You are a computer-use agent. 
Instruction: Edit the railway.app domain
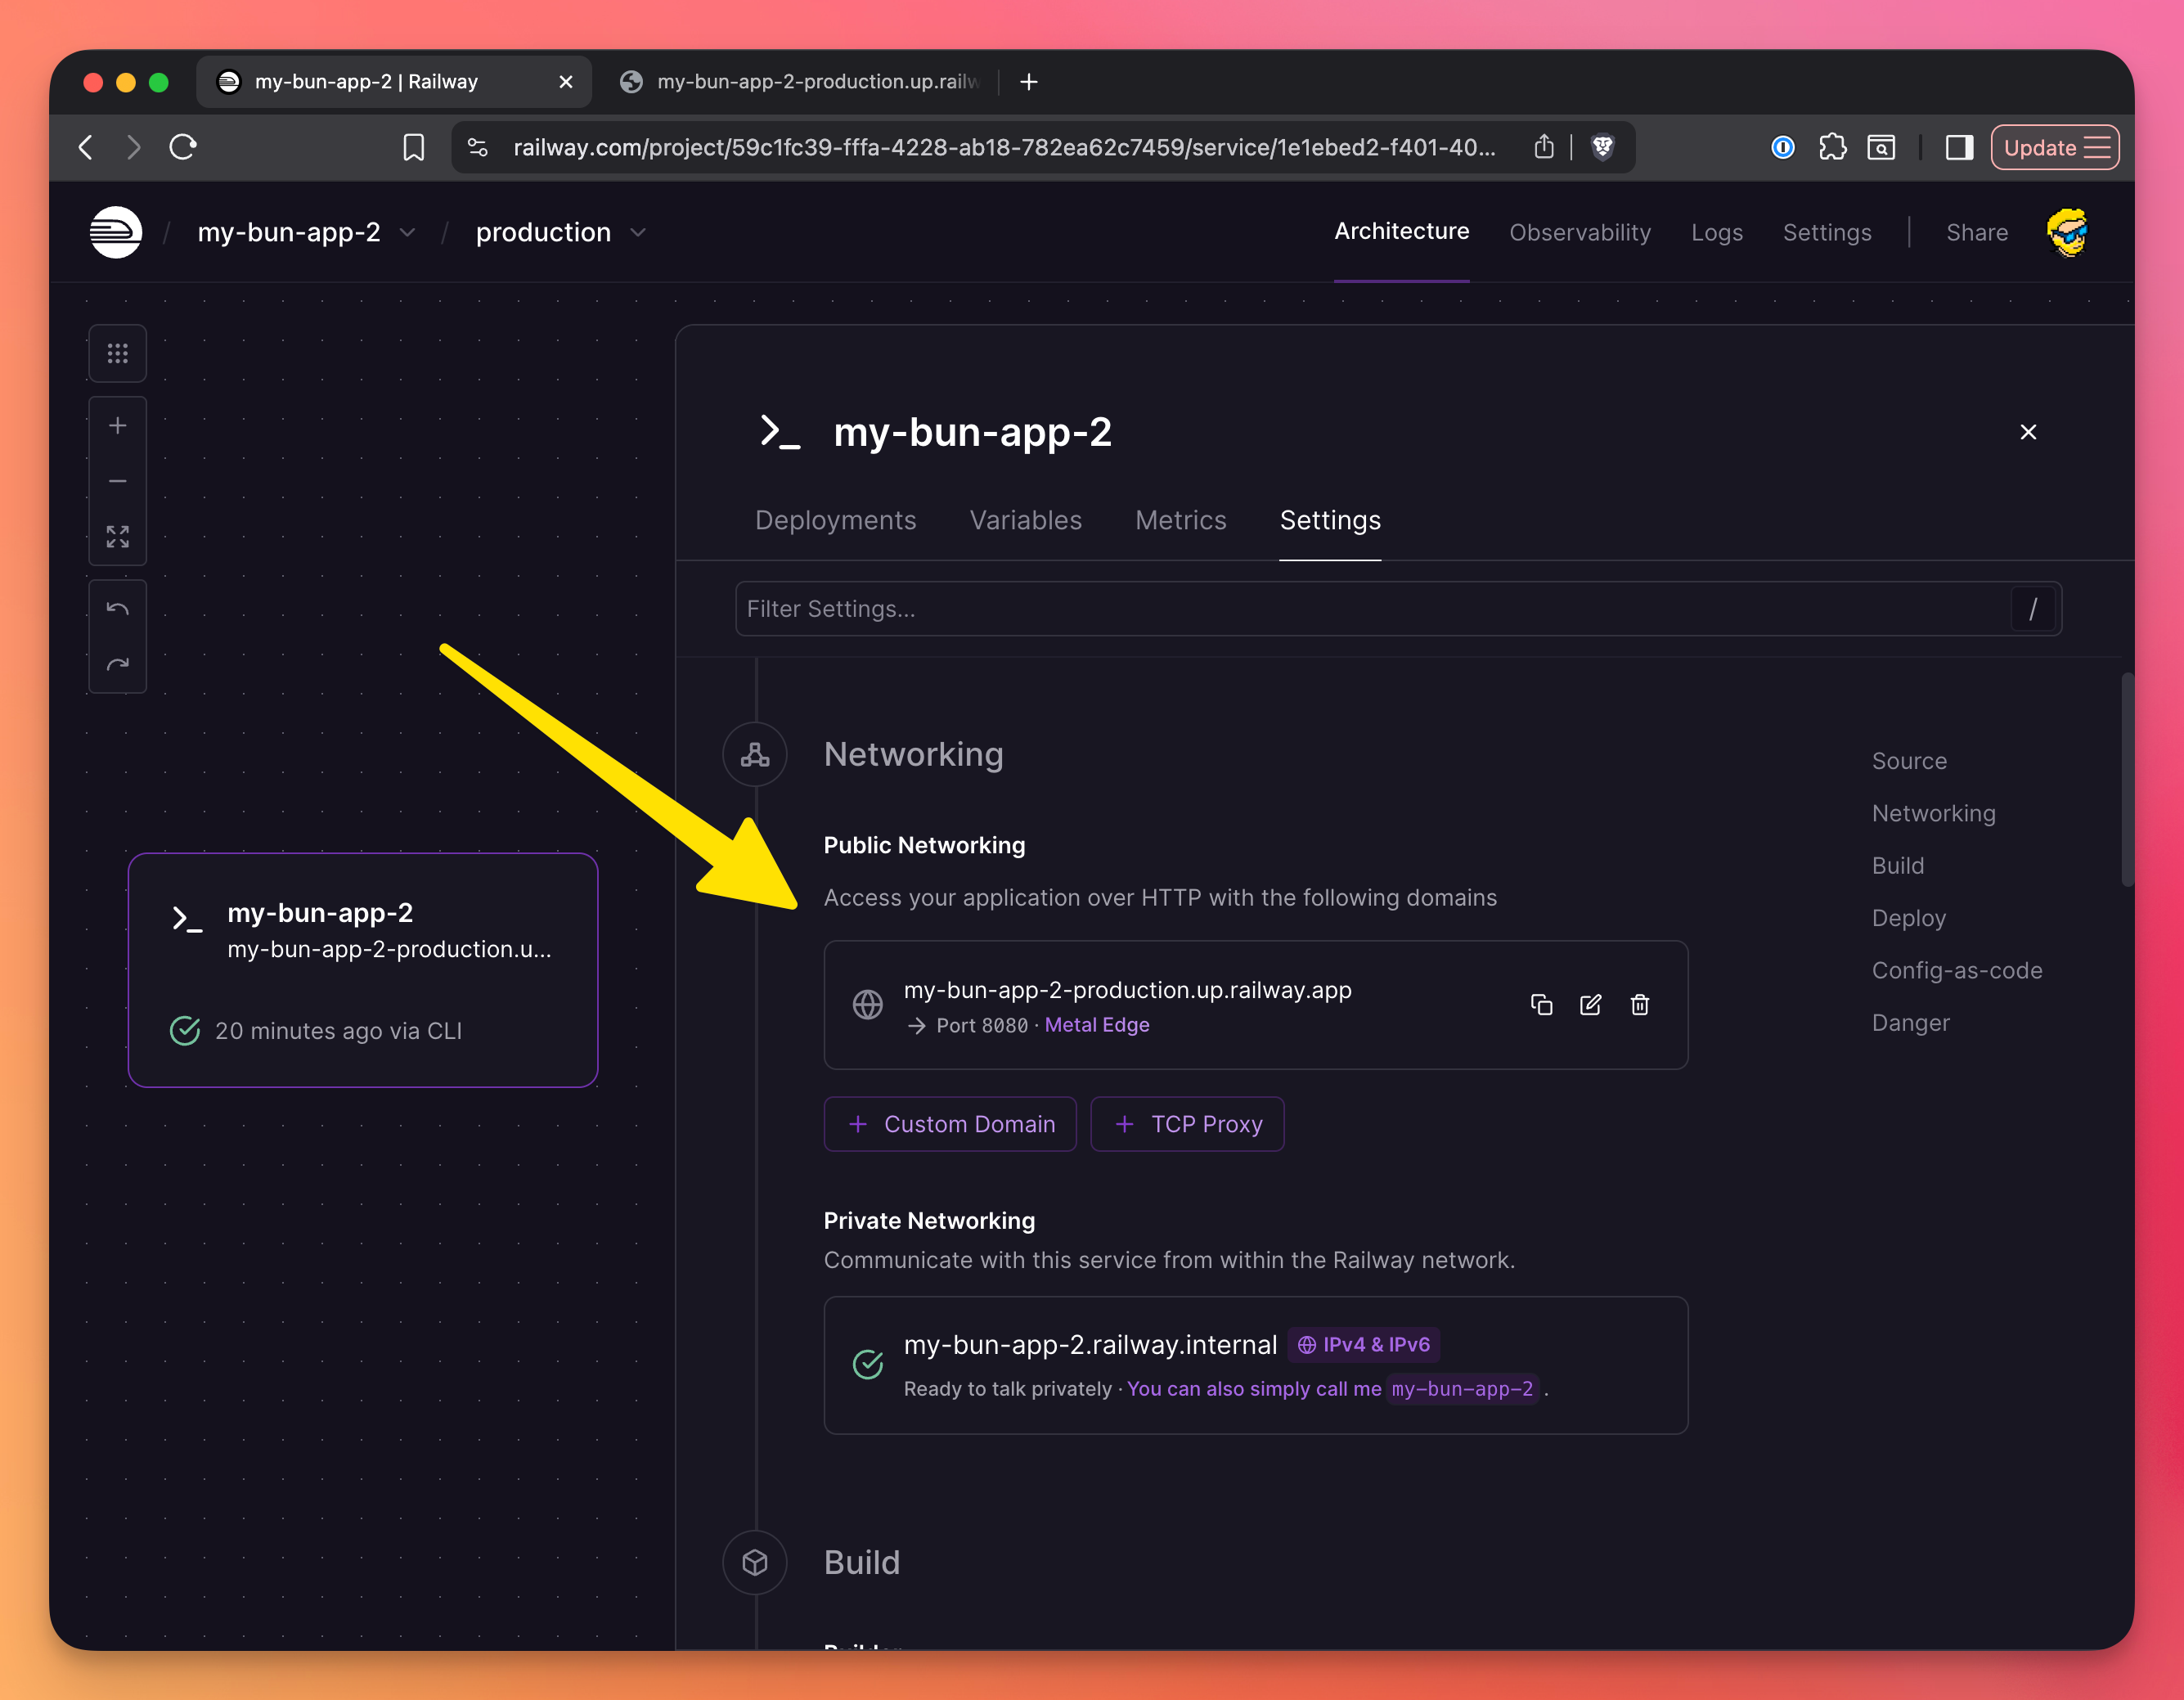[1590, 1005]
